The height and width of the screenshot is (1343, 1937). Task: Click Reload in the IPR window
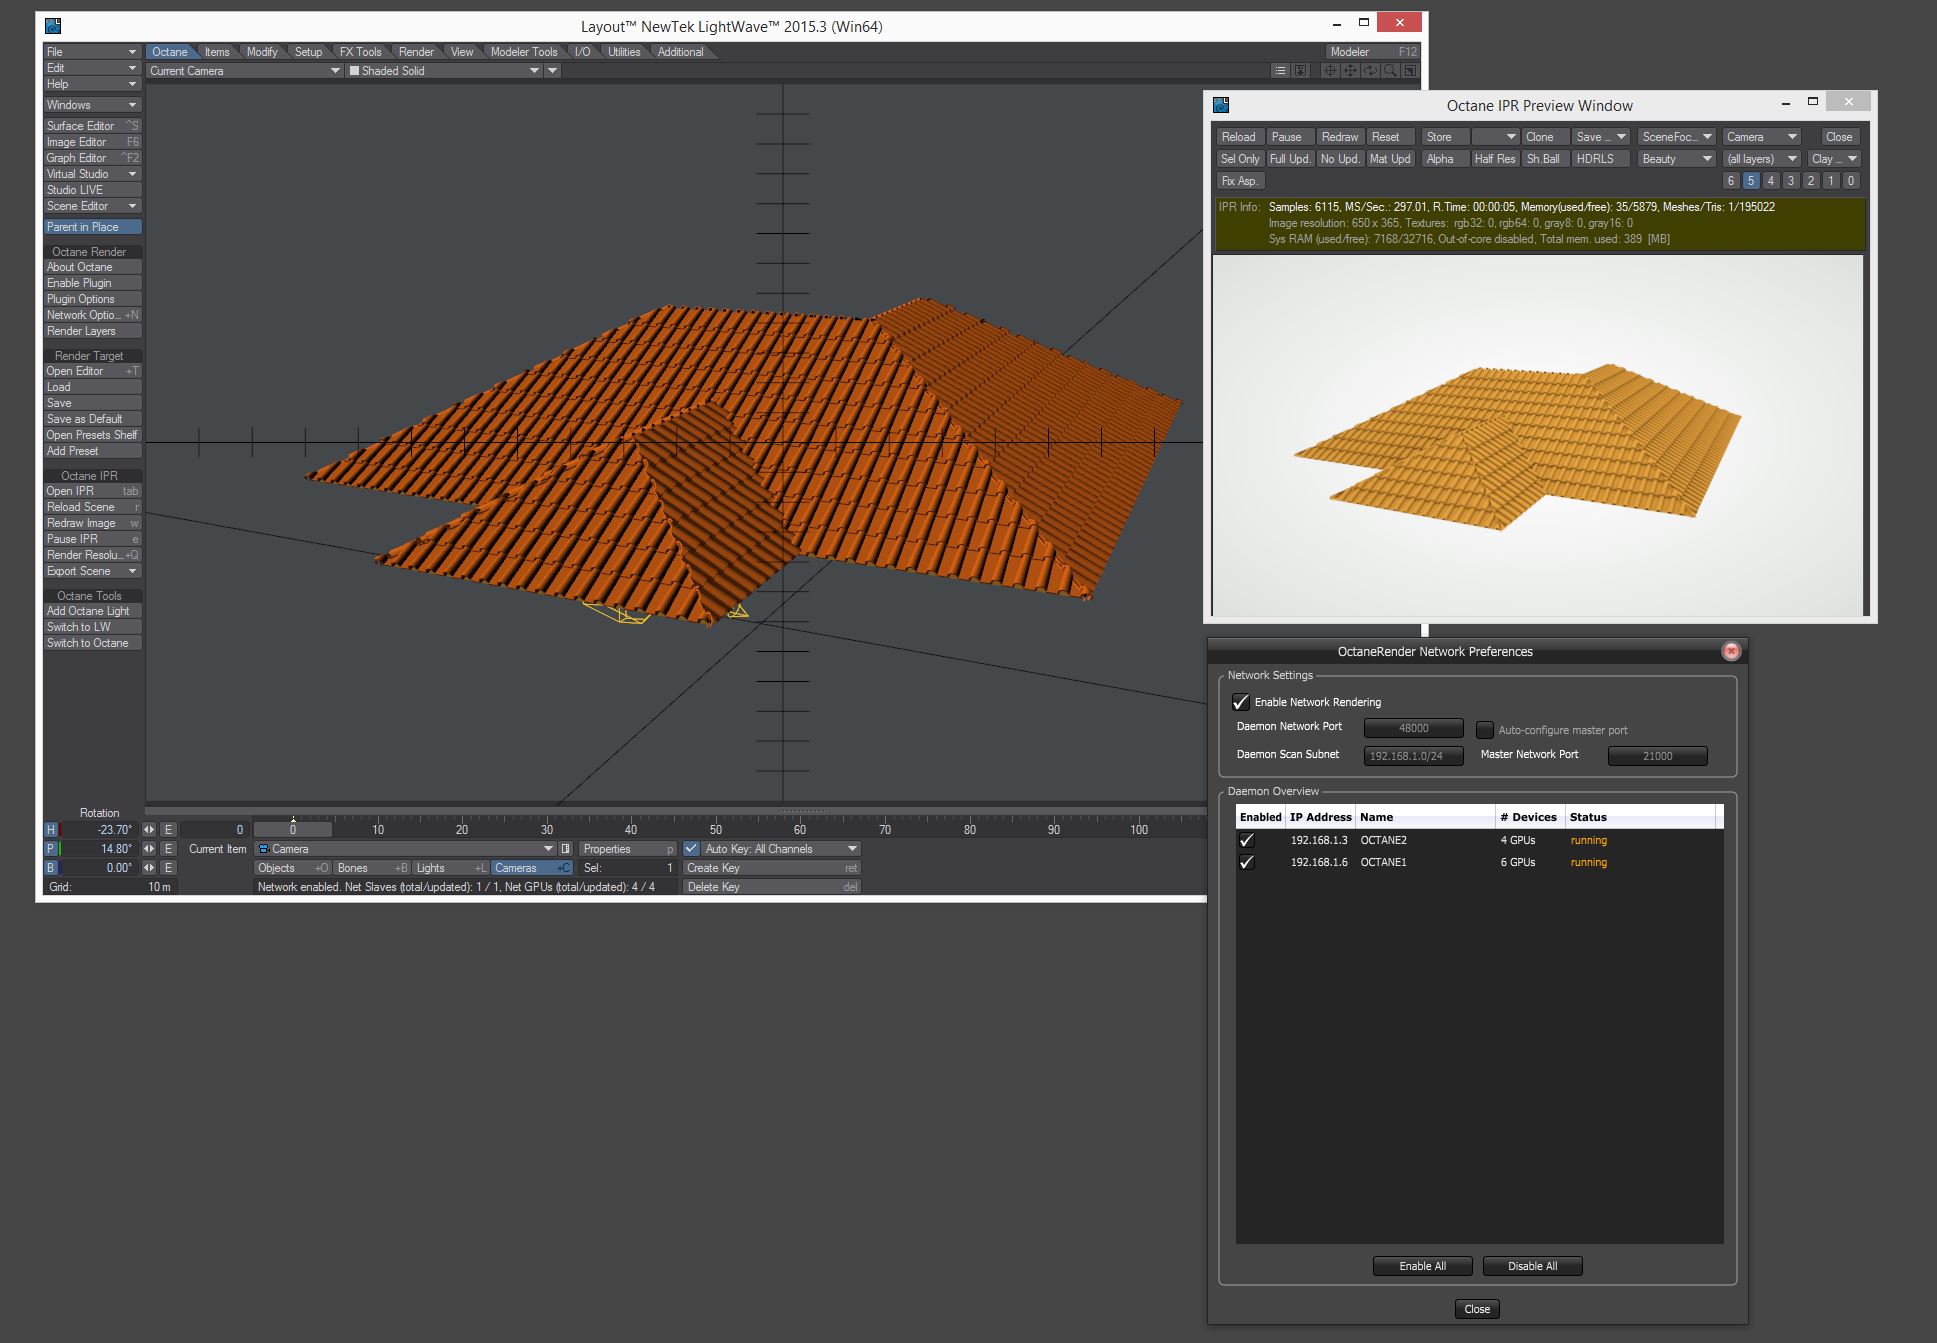tap(1238, 137)
